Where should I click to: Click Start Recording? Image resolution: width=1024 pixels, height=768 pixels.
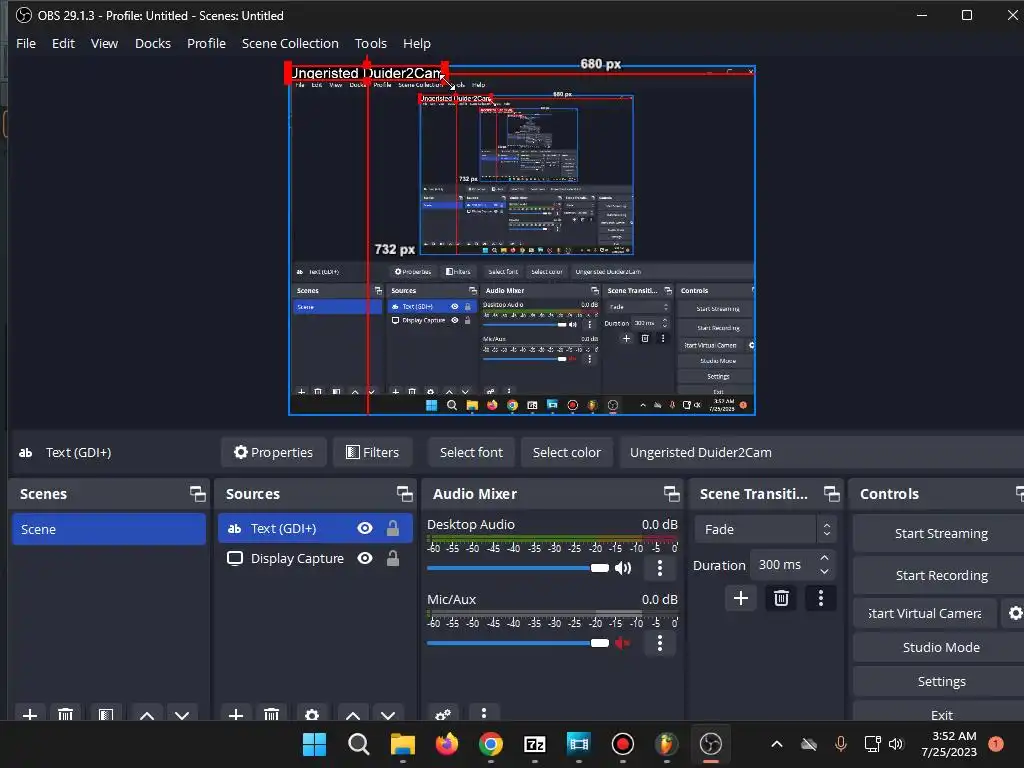[940, 575]
